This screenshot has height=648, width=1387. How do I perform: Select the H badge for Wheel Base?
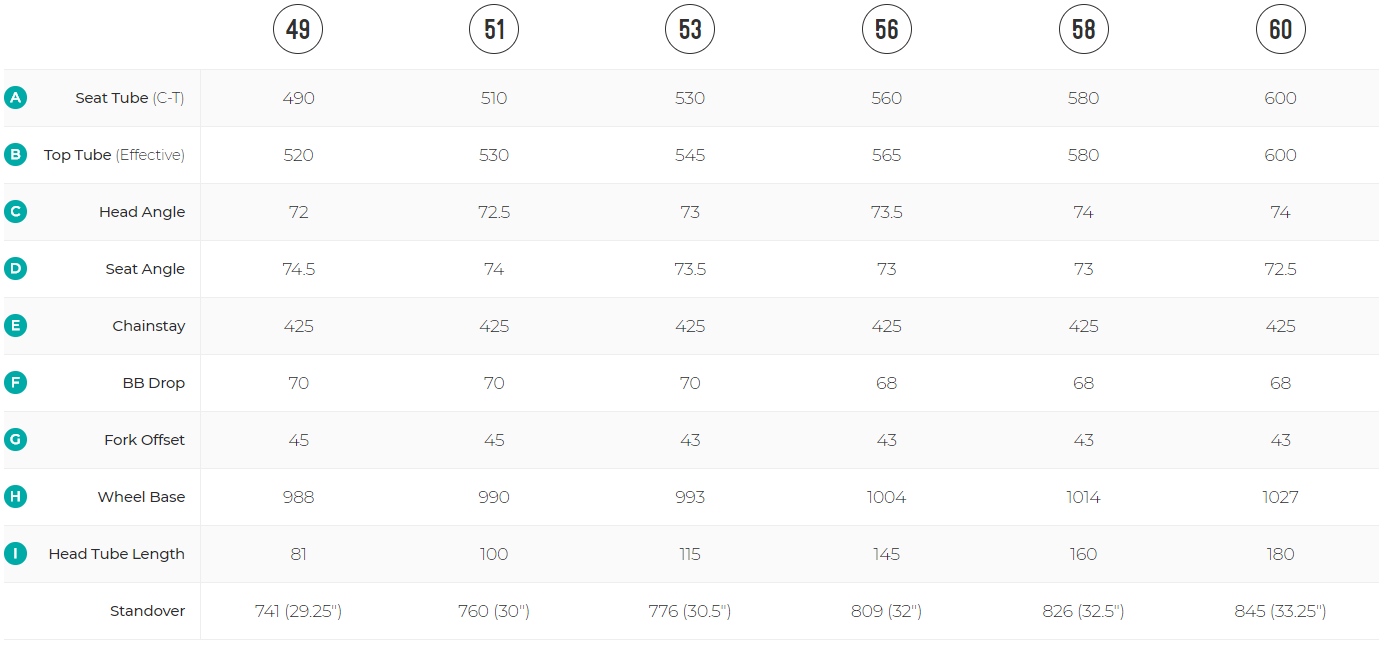pos(15,497)
